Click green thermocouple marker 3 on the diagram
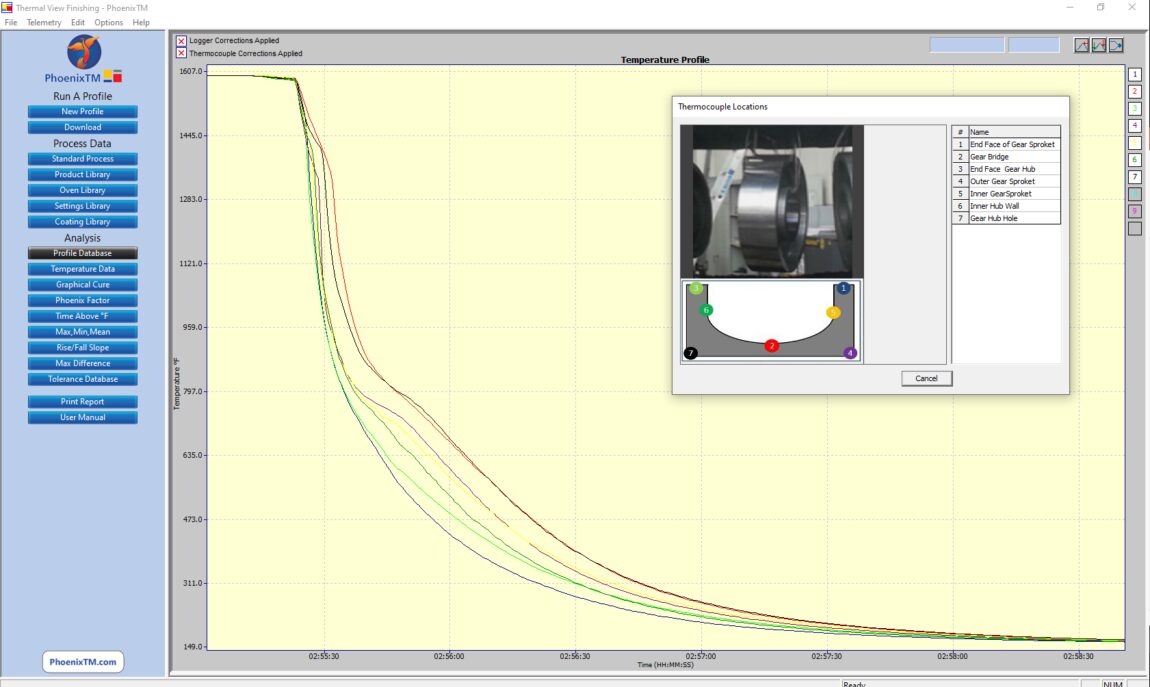 pos(696,288)
